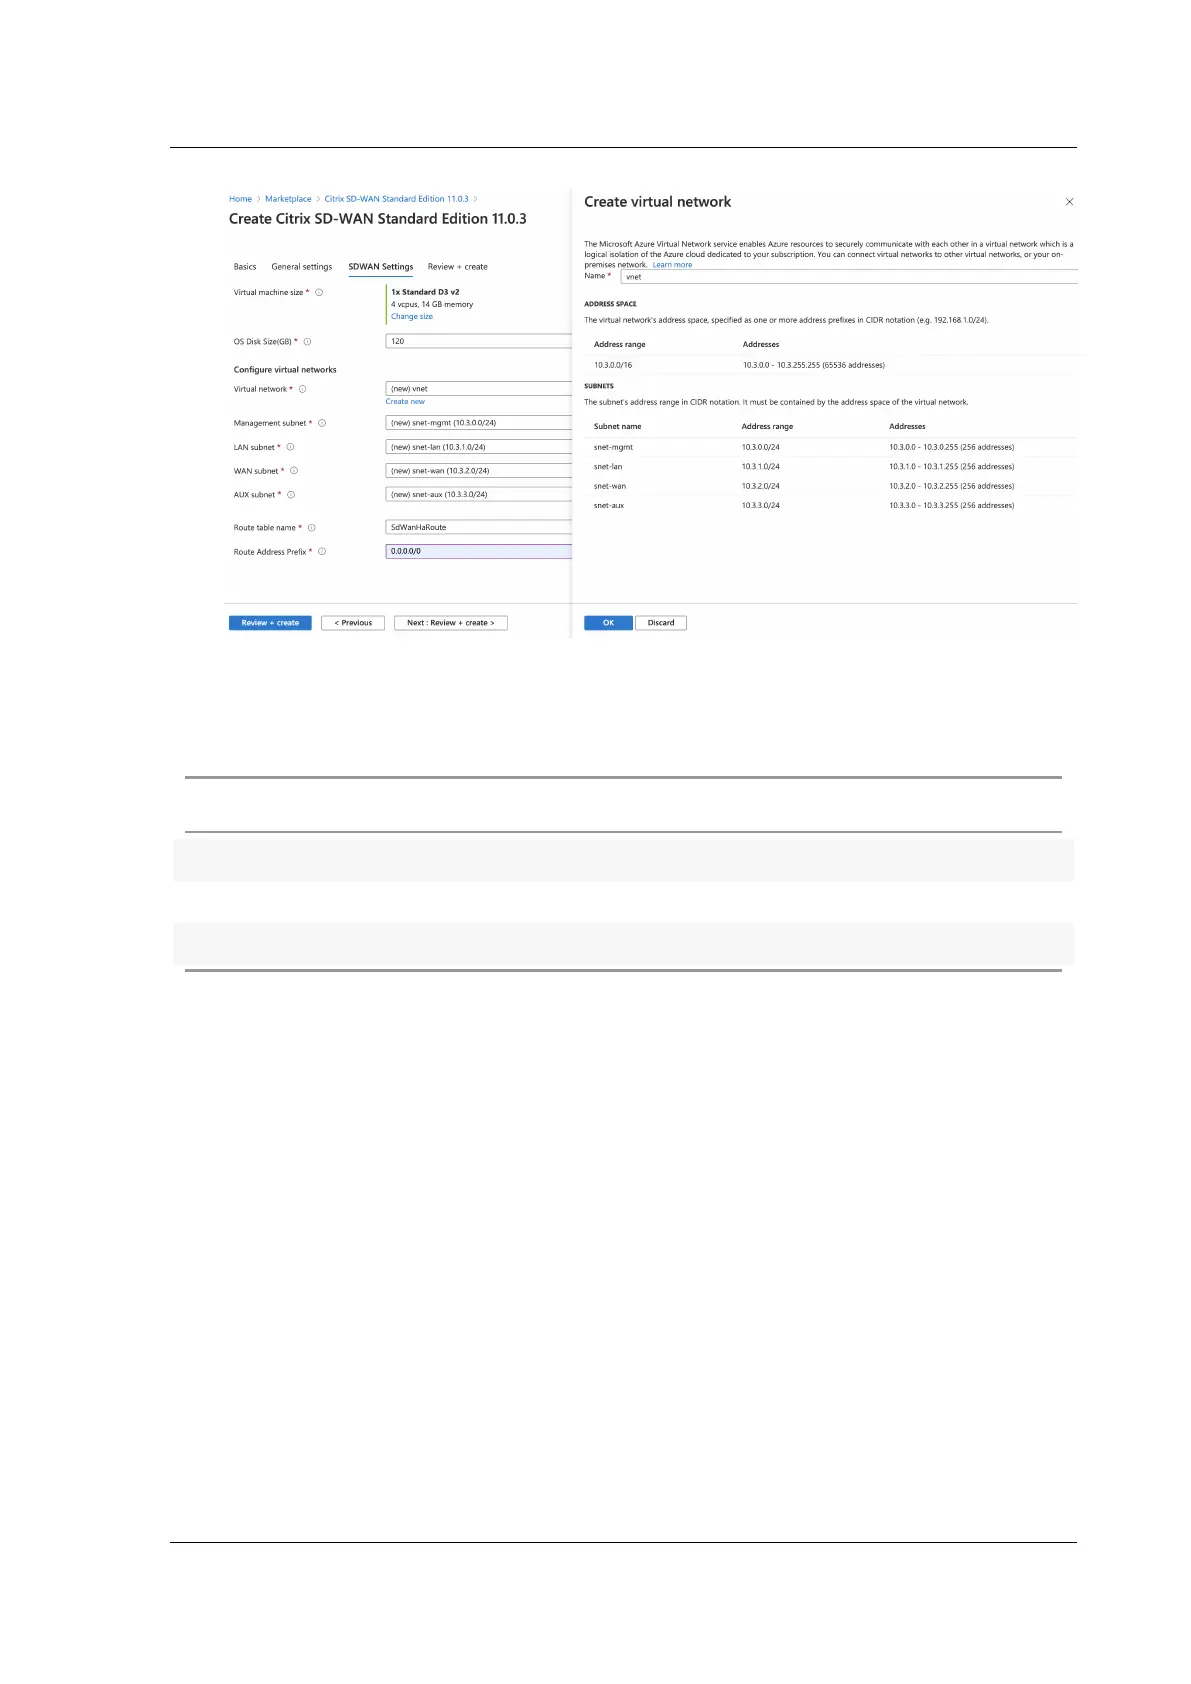1191x1684 pixels.
Task: Confirm virtual network with OK button
Action: pos(608,623)
